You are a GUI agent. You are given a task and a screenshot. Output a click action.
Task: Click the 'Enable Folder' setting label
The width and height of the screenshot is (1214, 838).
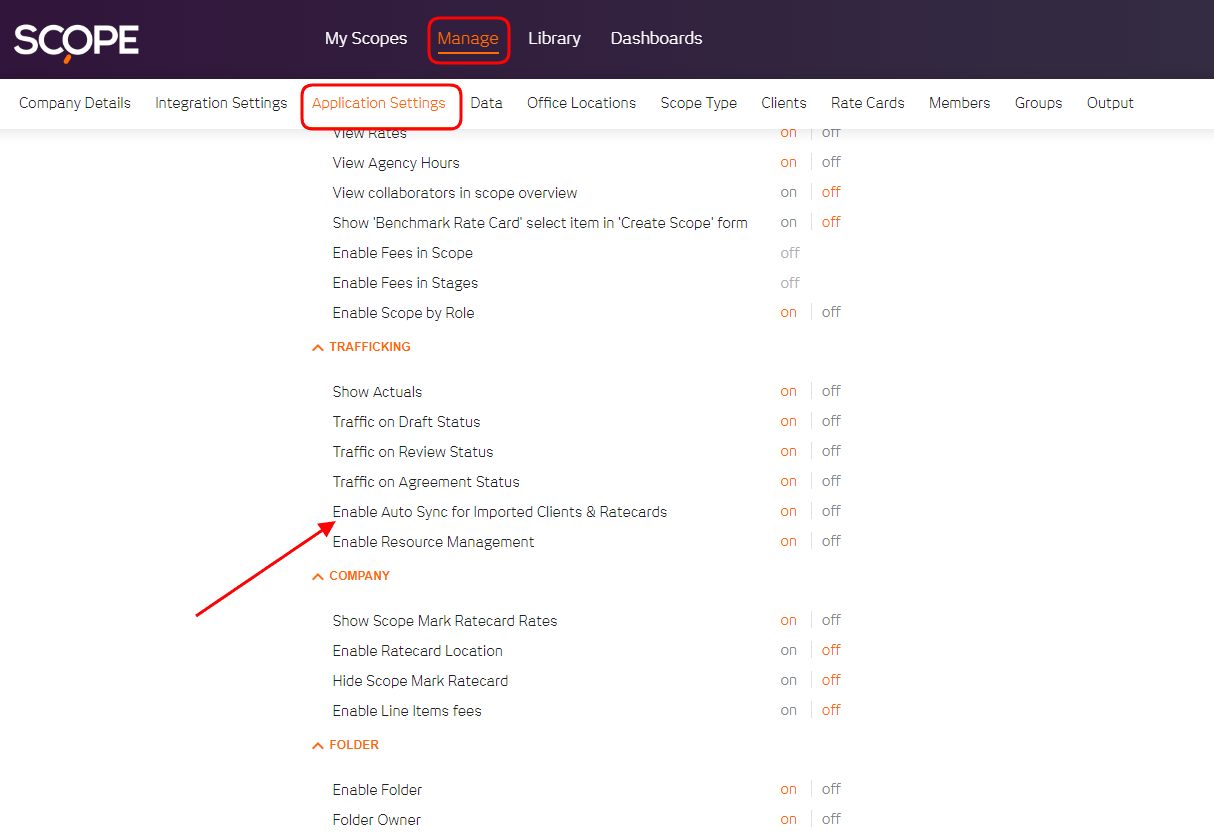tap(378, 790)
